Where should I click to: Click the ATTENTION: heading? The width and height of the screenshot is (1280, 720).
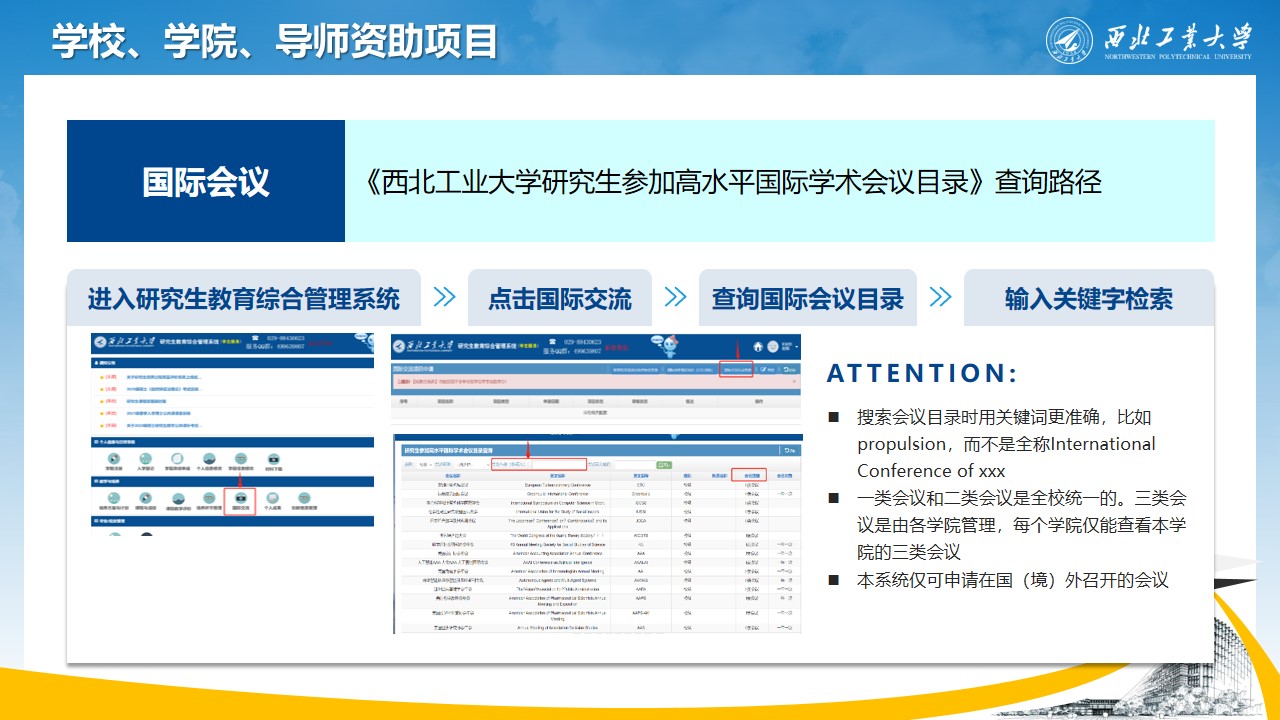click(922, 374)
